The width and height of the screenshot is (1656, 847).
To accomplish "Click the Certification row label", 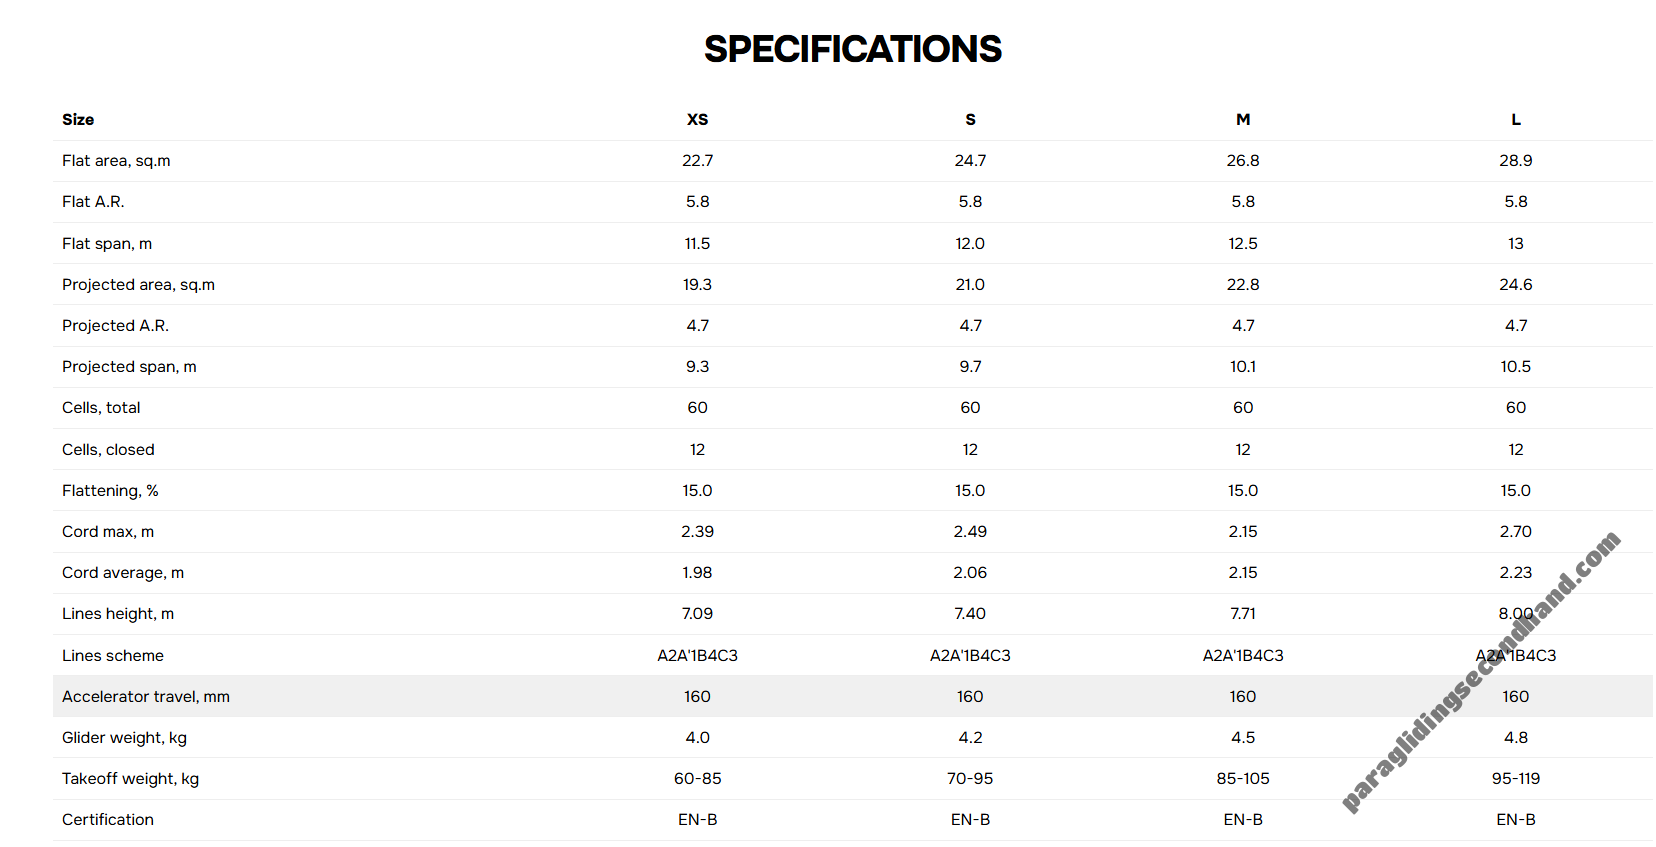I will tap(108, 820).
